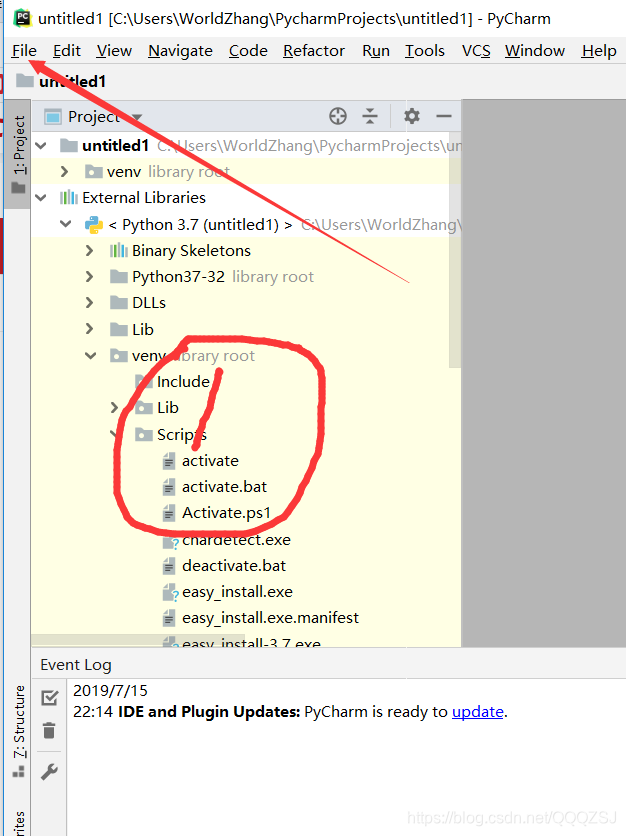Open the Refactor menu

314,51
